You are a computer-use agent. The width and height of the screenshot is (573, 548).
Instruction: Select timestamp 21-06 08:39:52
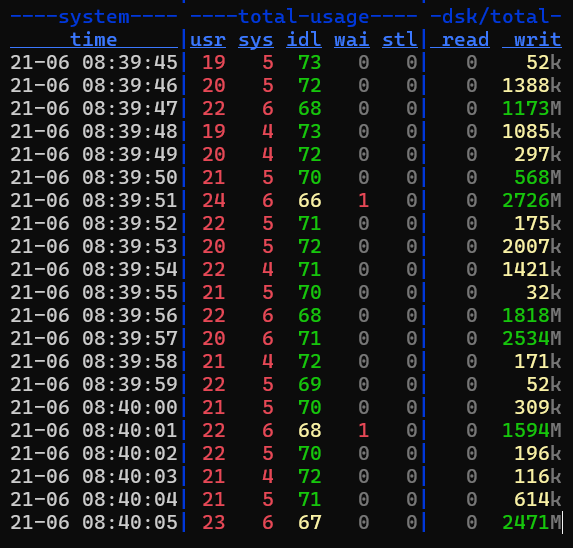94,223
